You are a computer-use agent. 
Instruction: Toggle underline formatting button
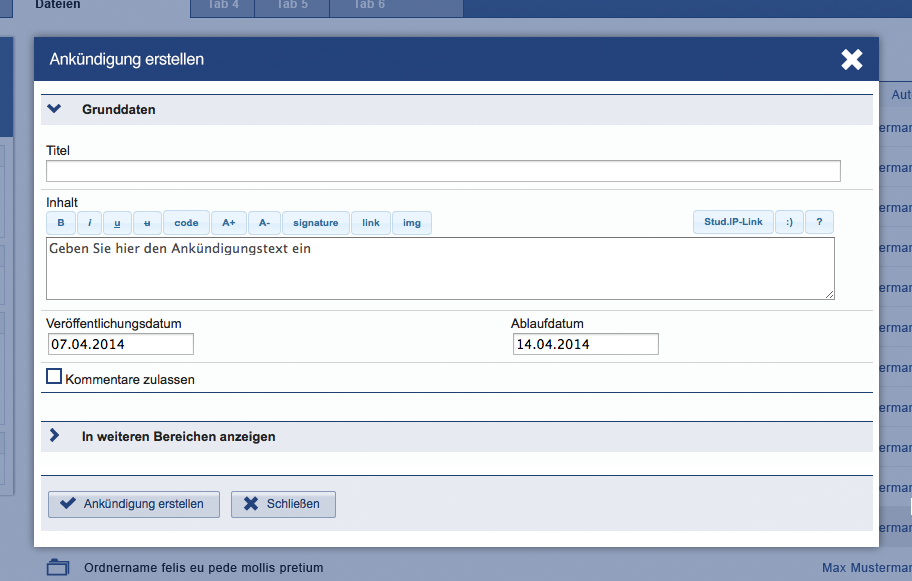click(x=118, y=223)
